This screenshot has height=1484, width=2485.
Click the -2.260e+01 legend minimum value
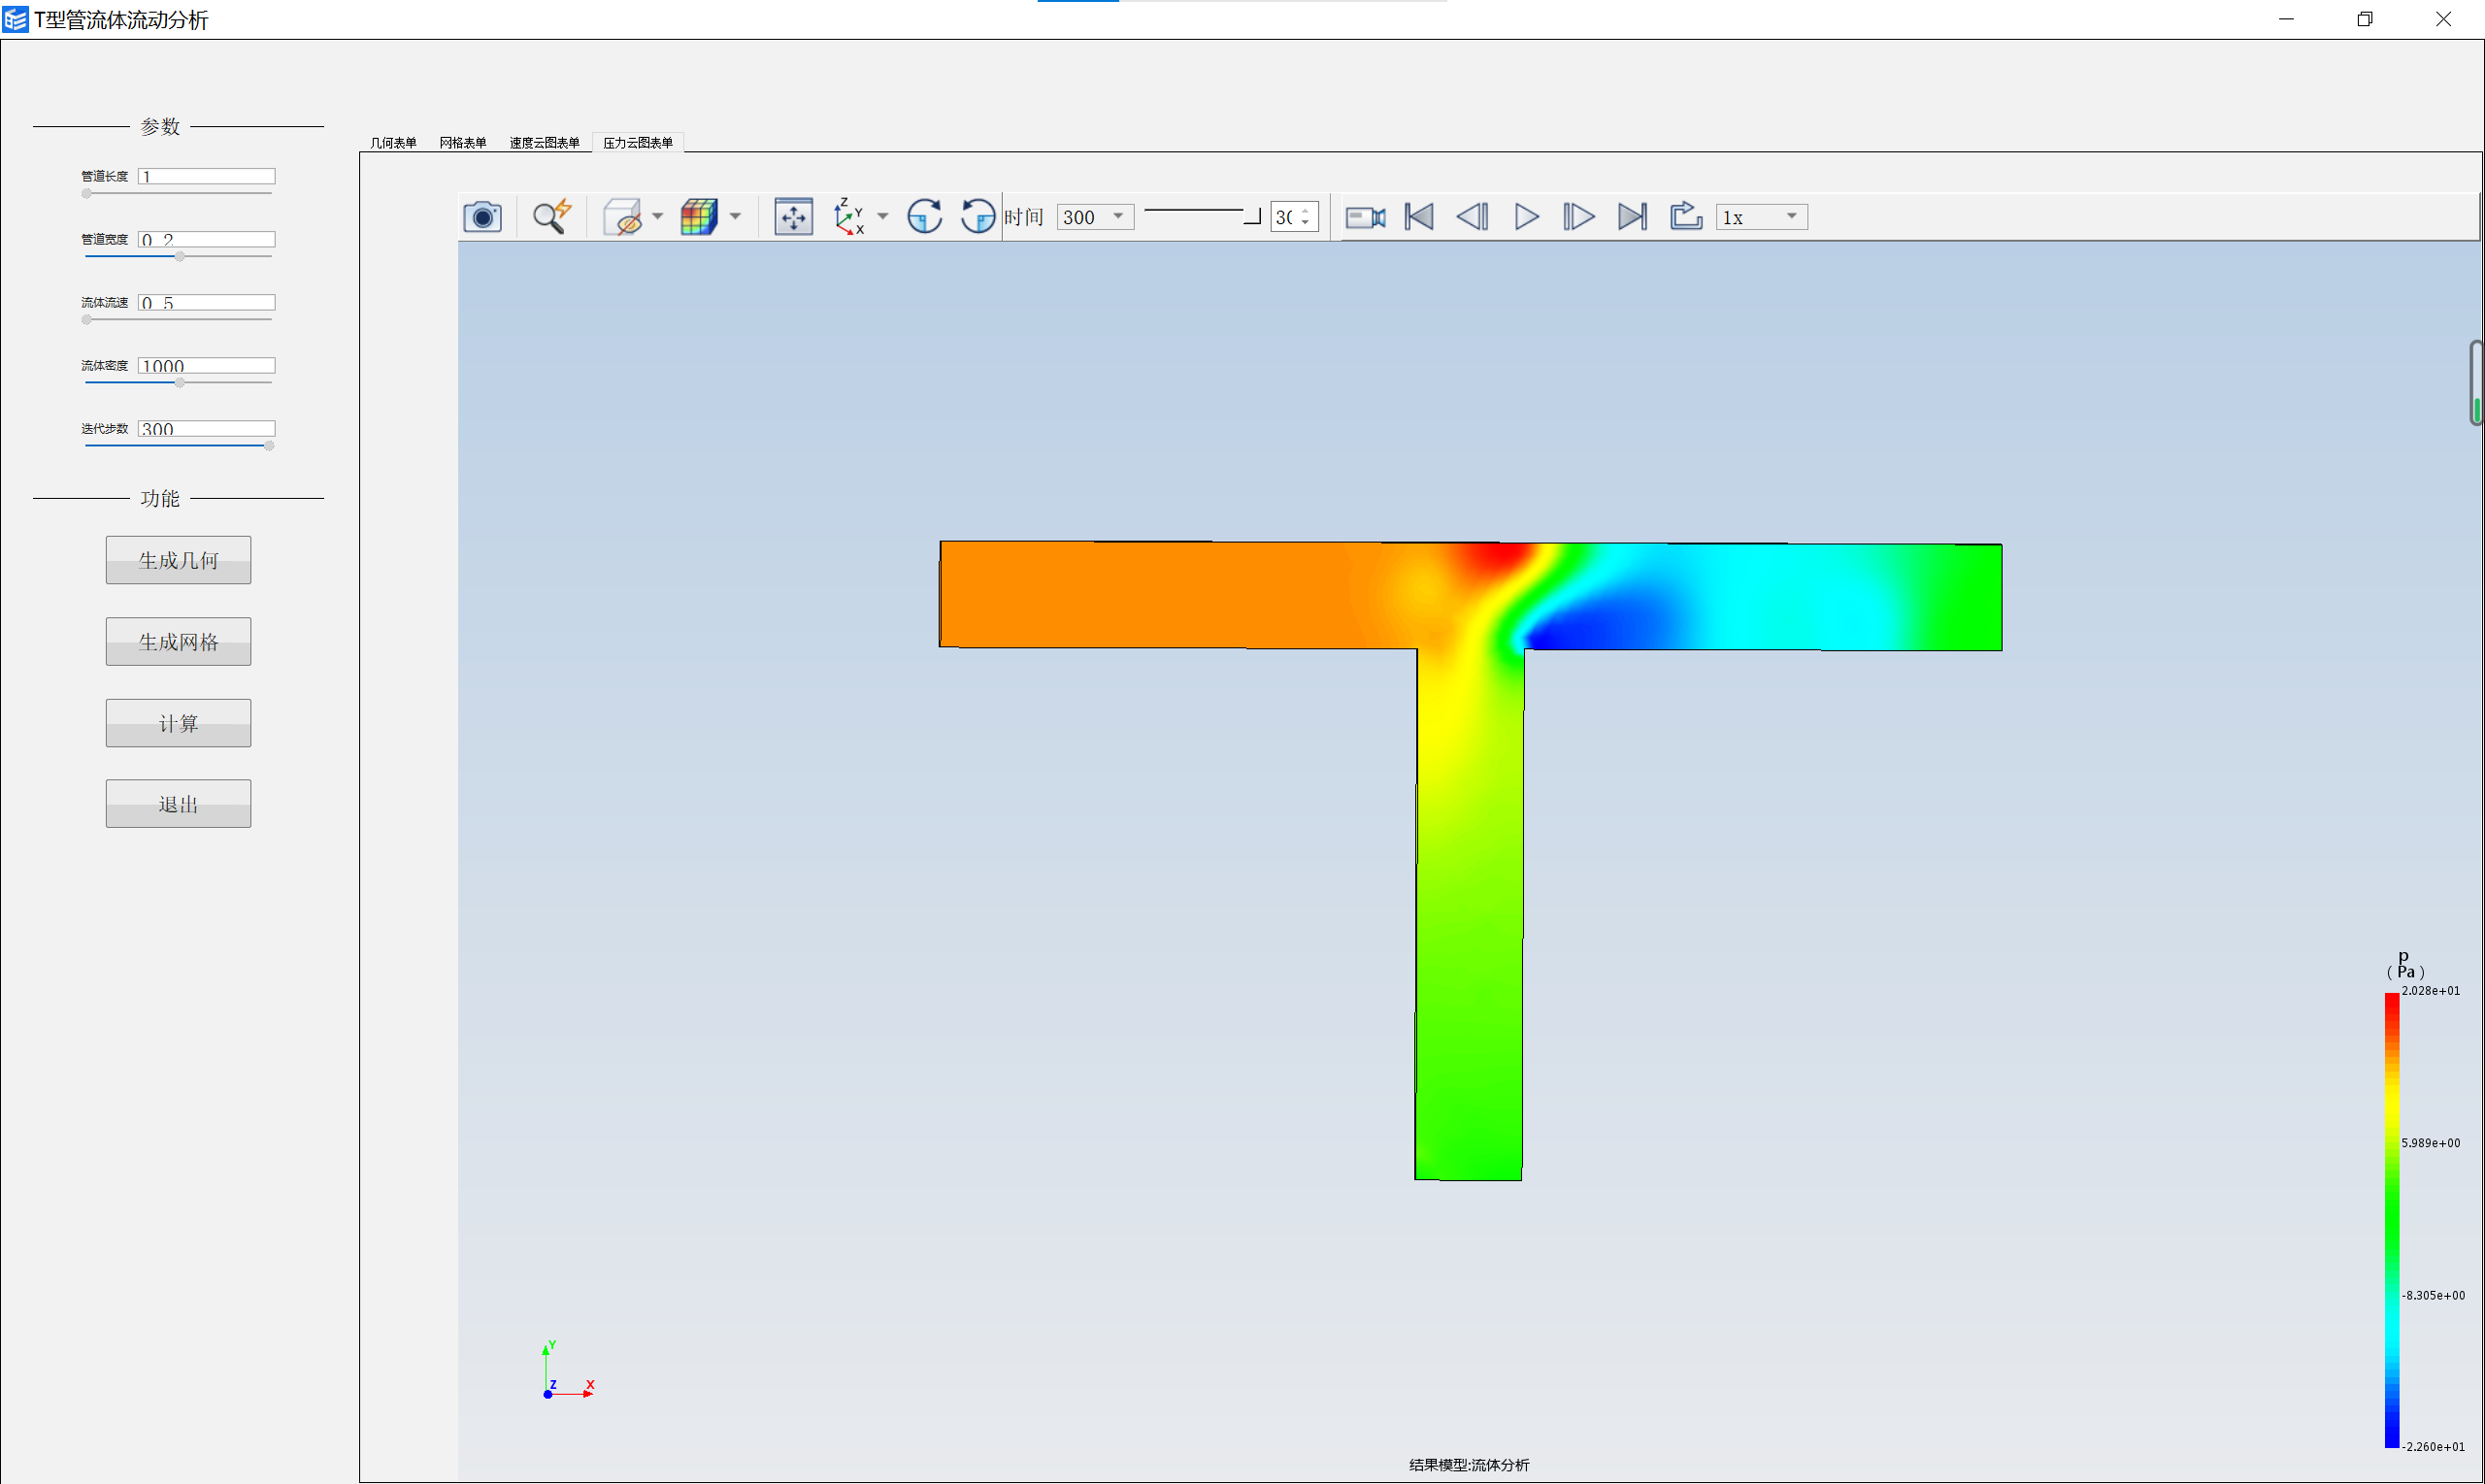pyautogui.click(x=2432, y=1447)
